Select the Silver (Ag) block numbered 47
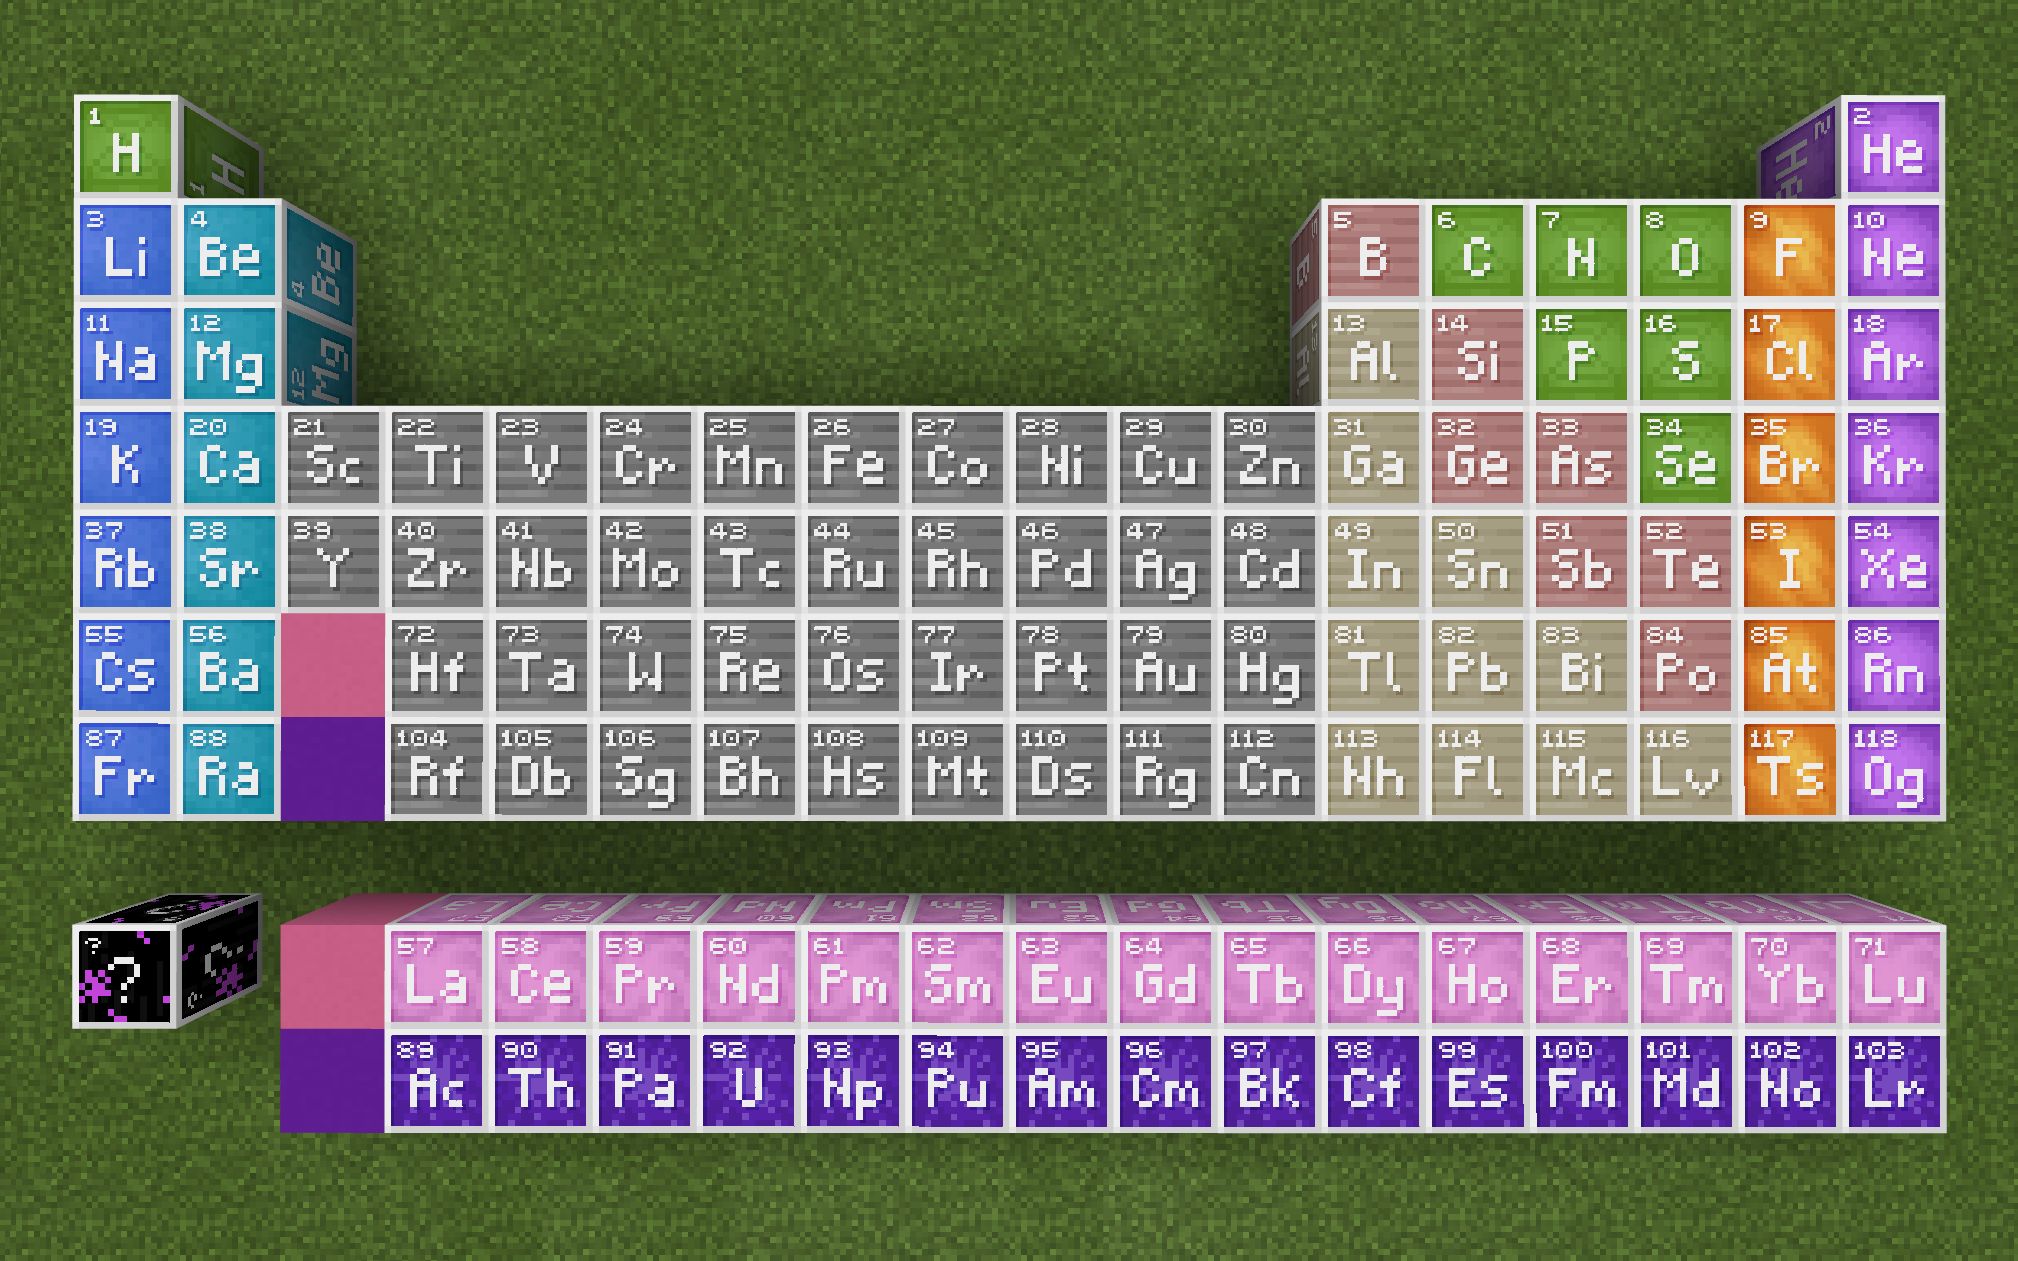The width and height of the screenshot is (2018, 1261). tap(1165, 562)
